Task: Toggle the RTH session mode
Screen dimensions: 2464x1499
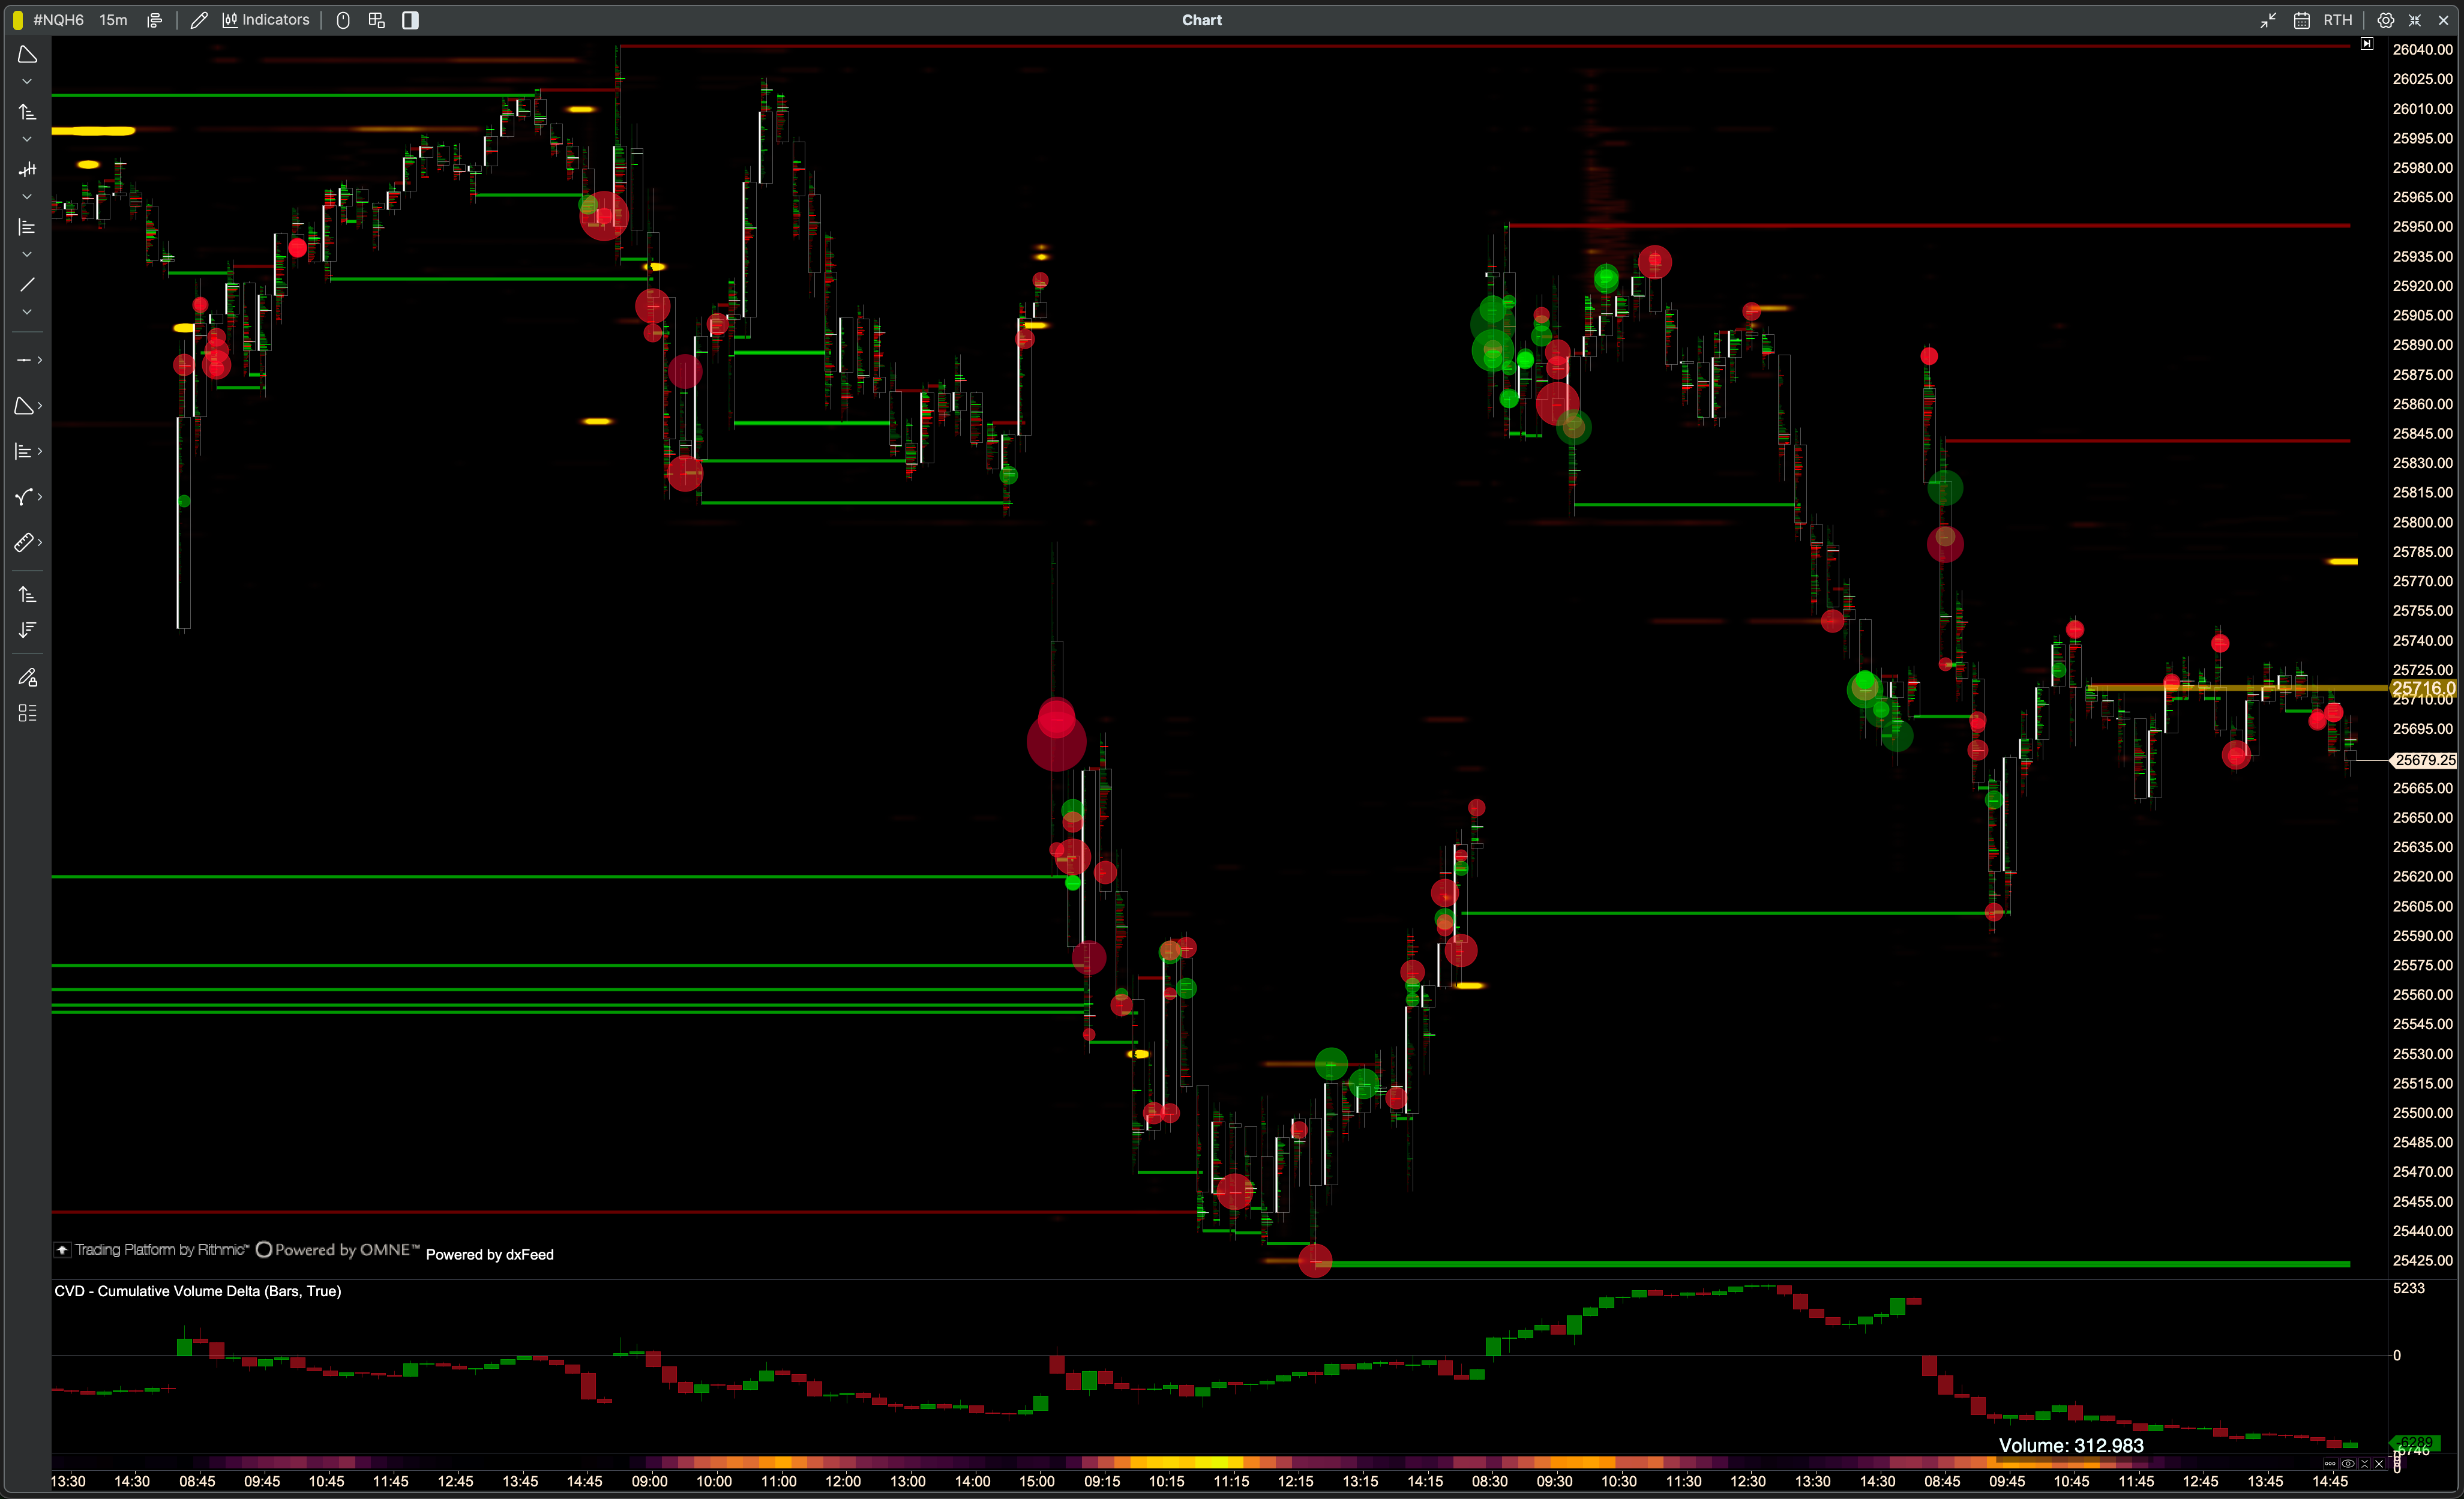Action: 2337,20
